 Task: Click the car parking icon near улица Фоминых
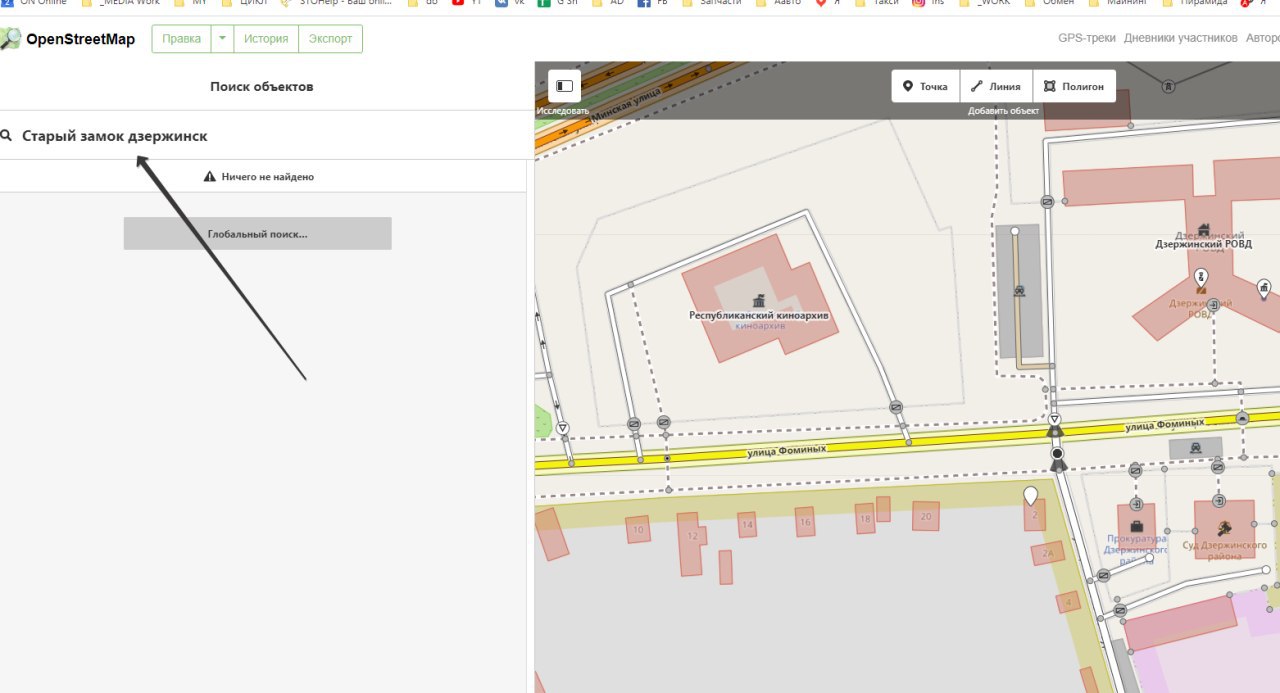[x=1195, y=447]
